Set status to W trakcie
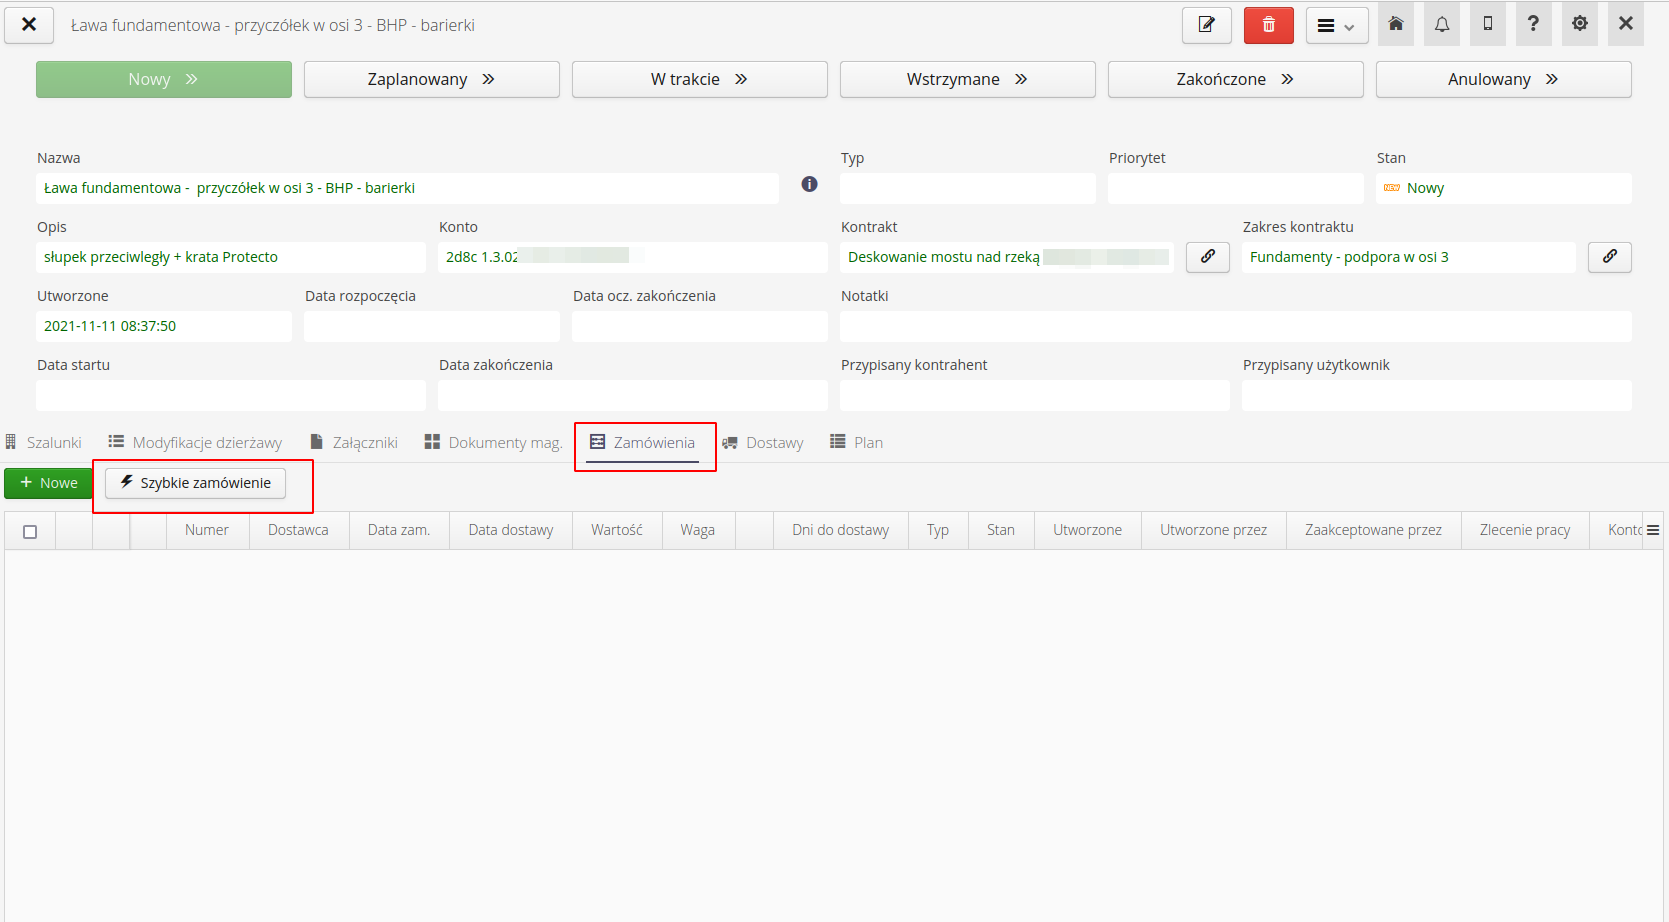 click(x=699, y=80)
